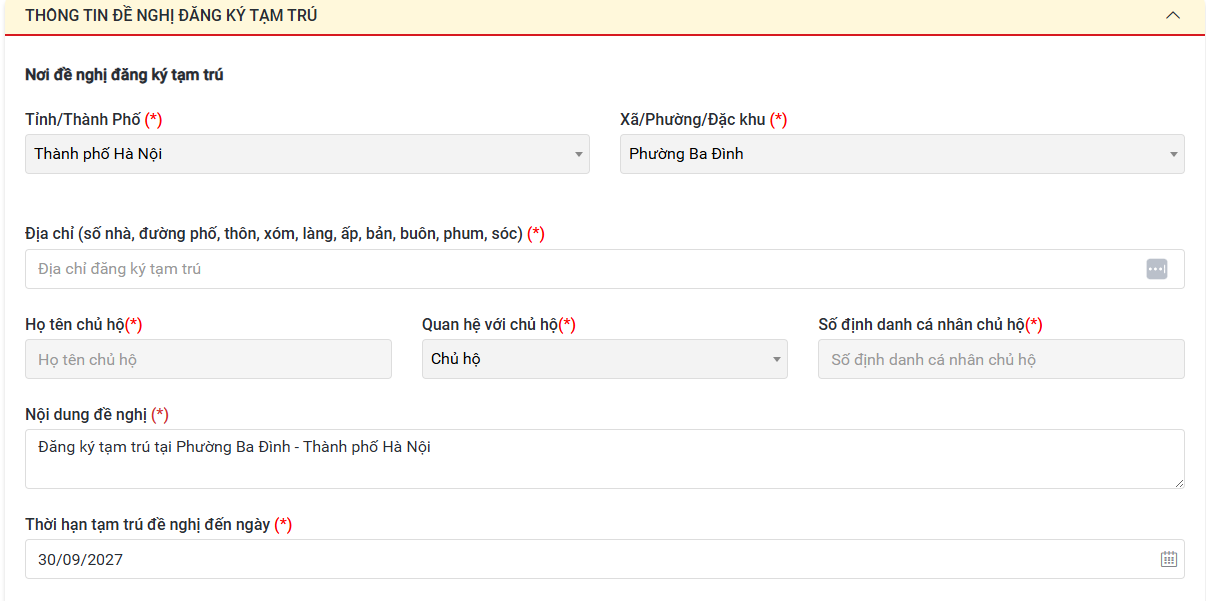This screenshot has height=601, width=1206.
Task: Click the Số định danh cá nhân chủ hộ input
Action: (x=1000, y=359)
